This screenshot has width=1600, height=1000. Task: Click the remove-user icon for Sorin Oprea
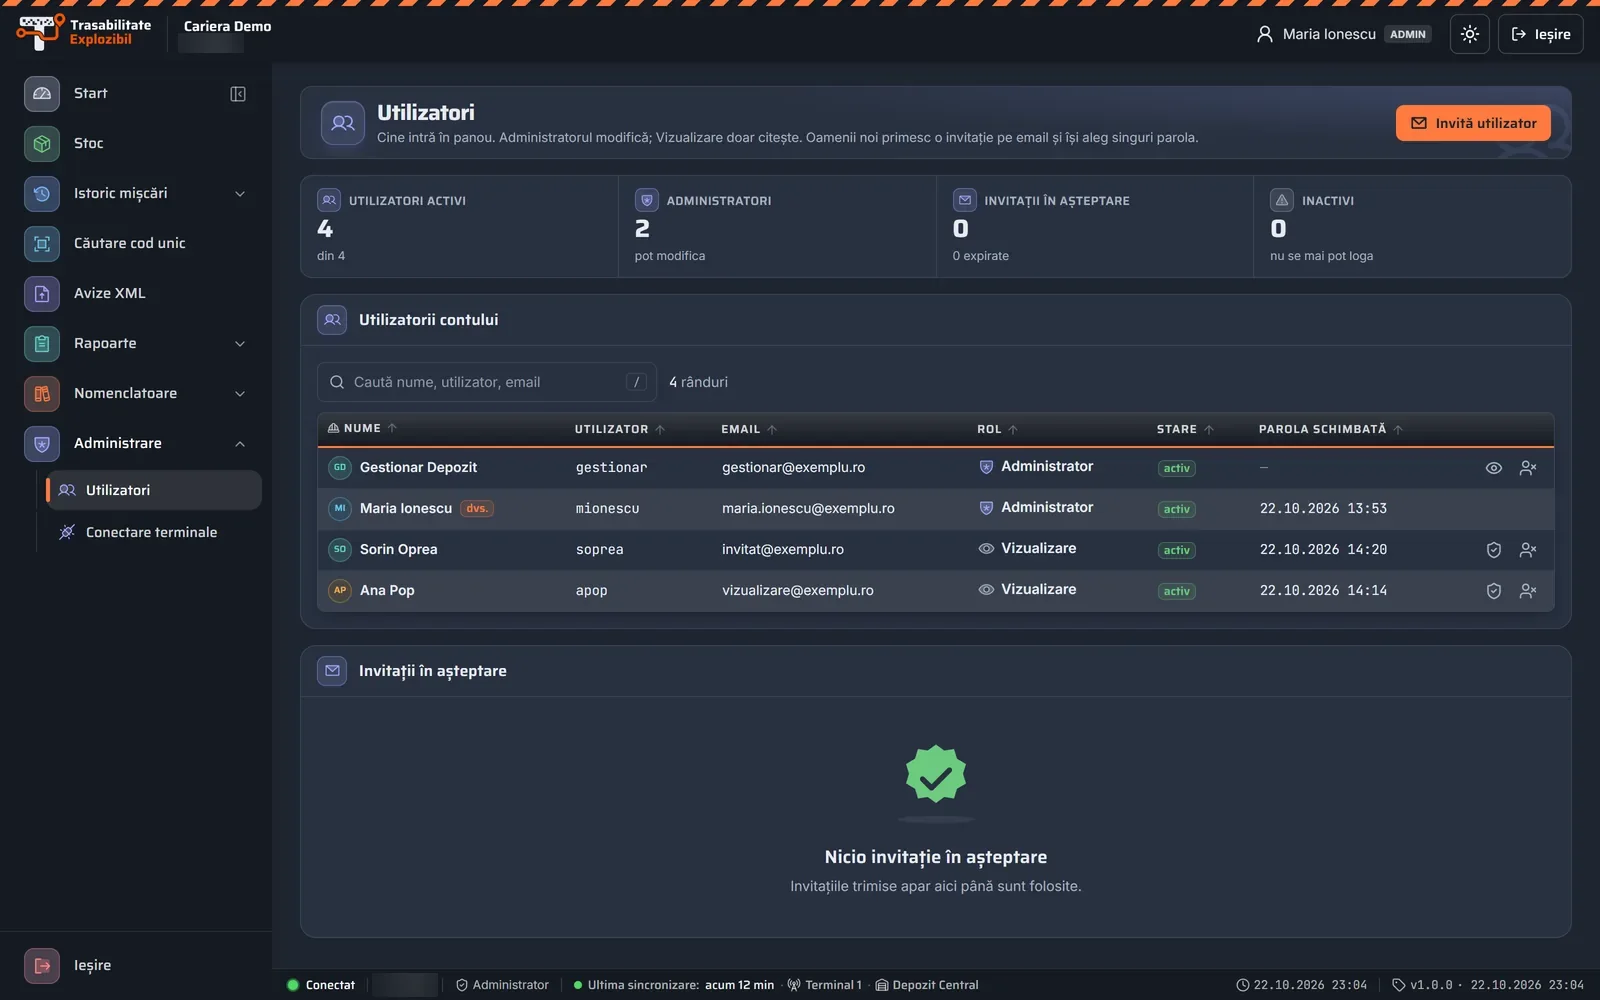1527,550
